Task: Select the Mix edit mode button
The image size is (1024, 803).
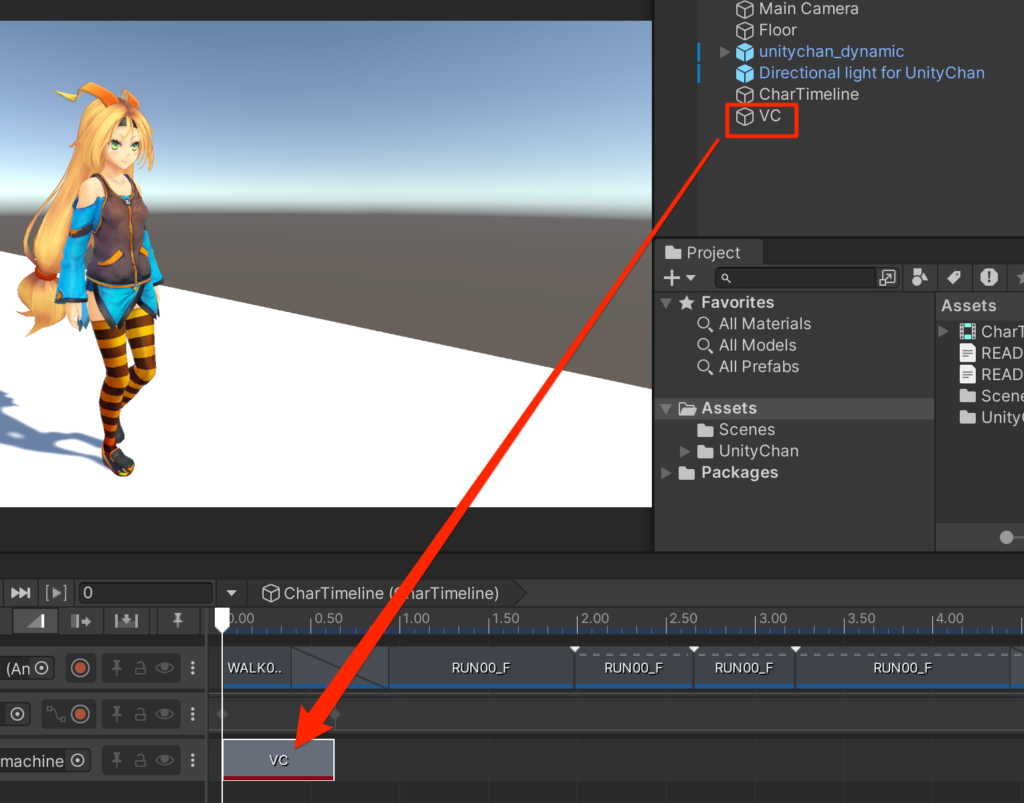Action: point(35,621)
